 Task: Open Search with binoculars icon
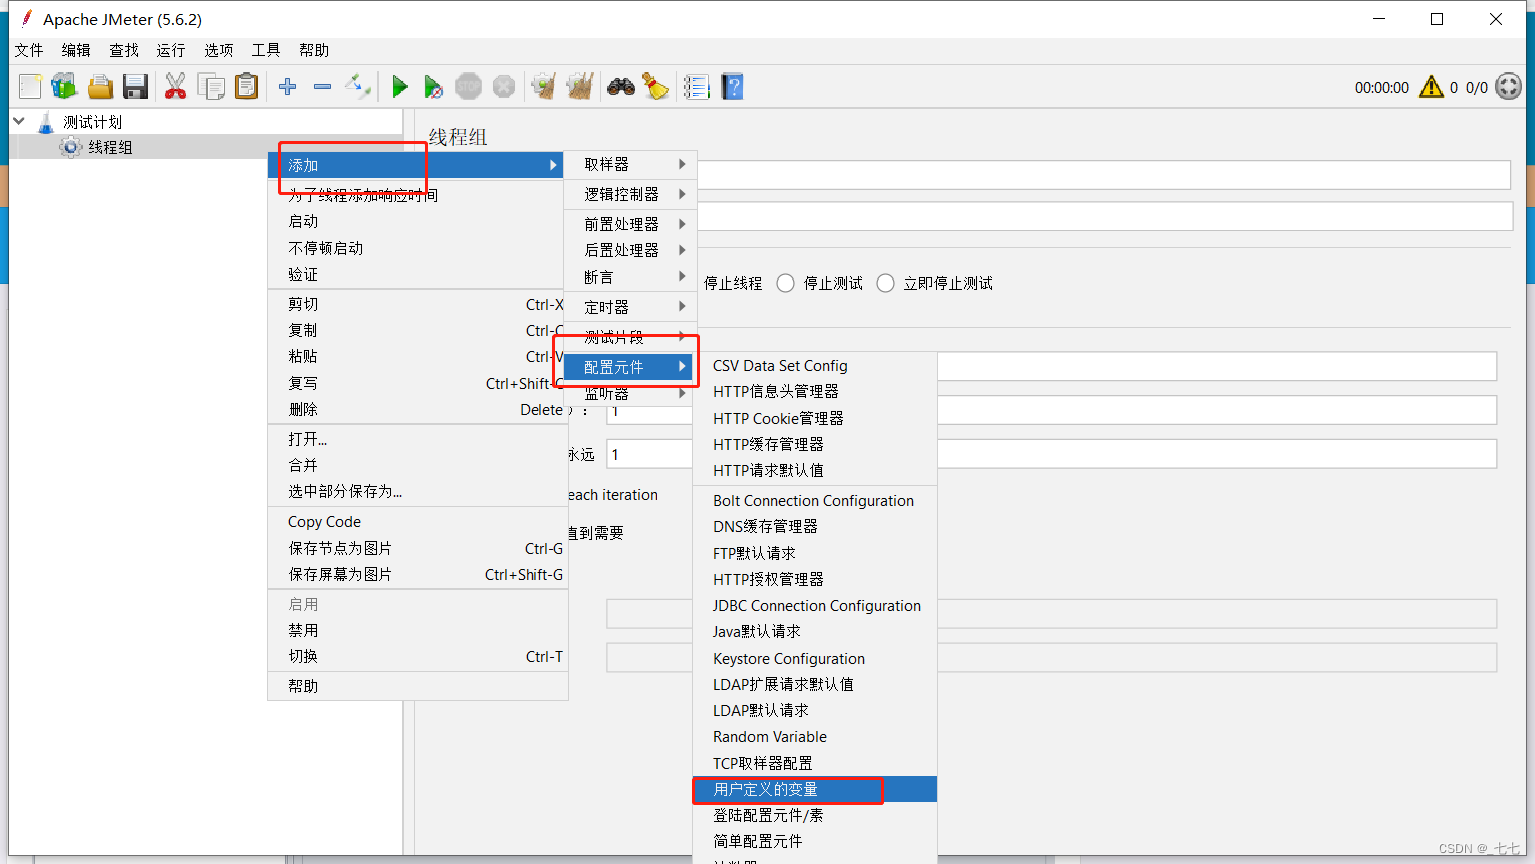coord(621,87)
